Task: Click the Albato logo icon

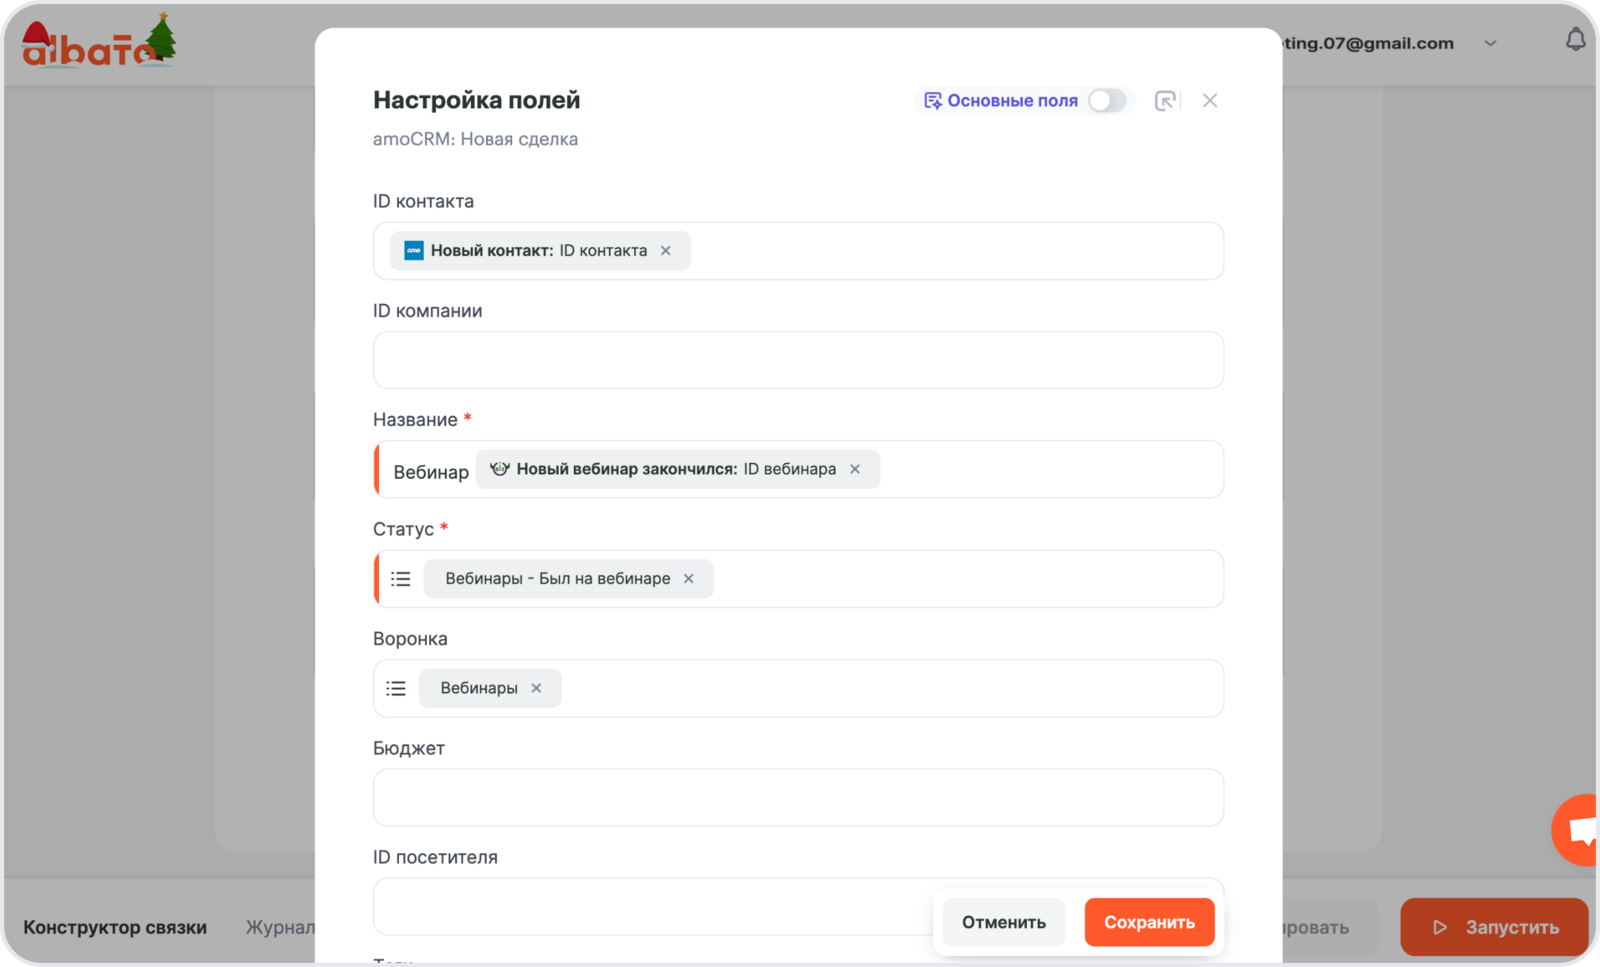Action: tap(98, 42)
